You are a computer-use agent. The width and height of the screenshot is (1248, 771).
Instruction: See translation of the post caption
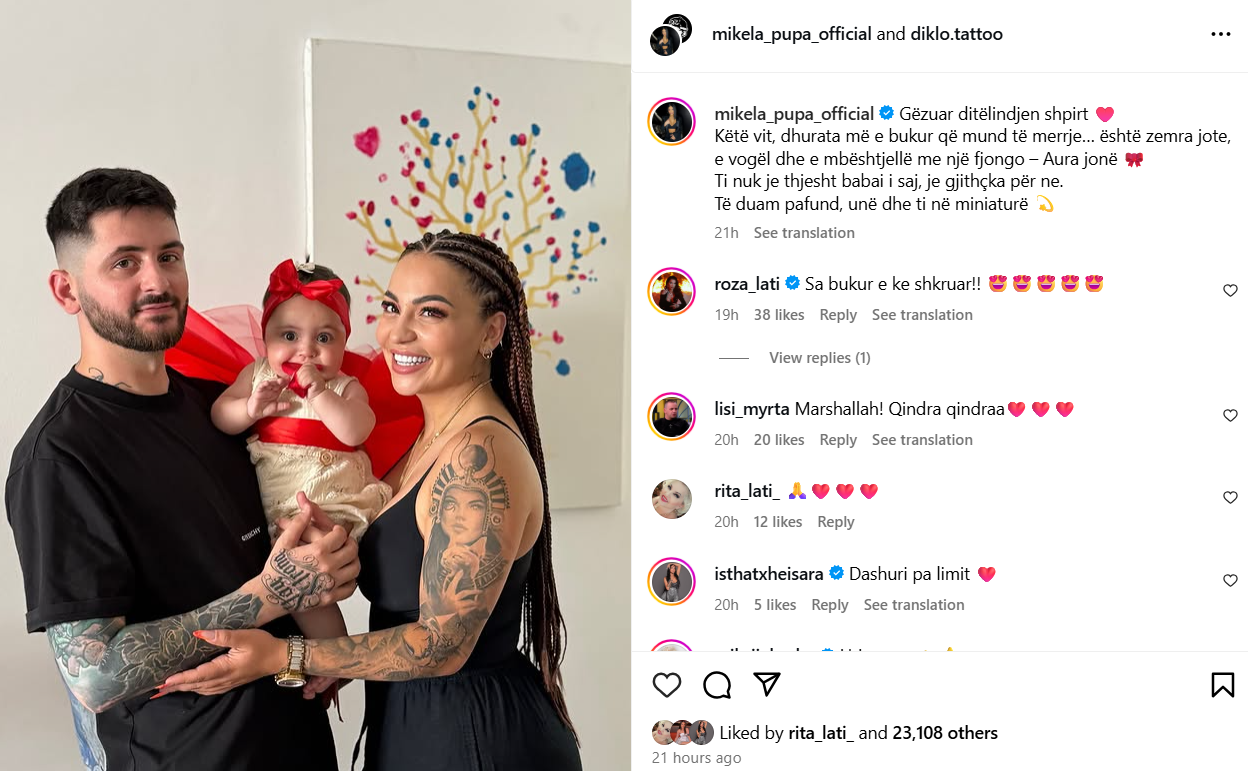(x=804, y=233)
